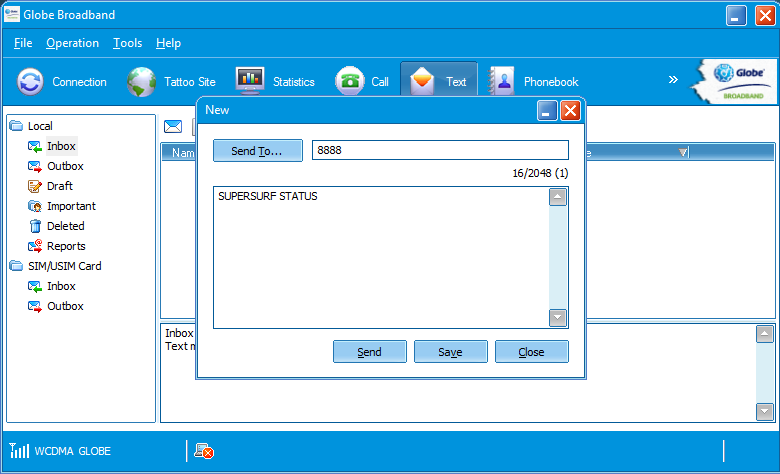Image resolution: width=780 pixels, height=474 pixels.
Task: Click the Save button
Action: click(450, 352)
